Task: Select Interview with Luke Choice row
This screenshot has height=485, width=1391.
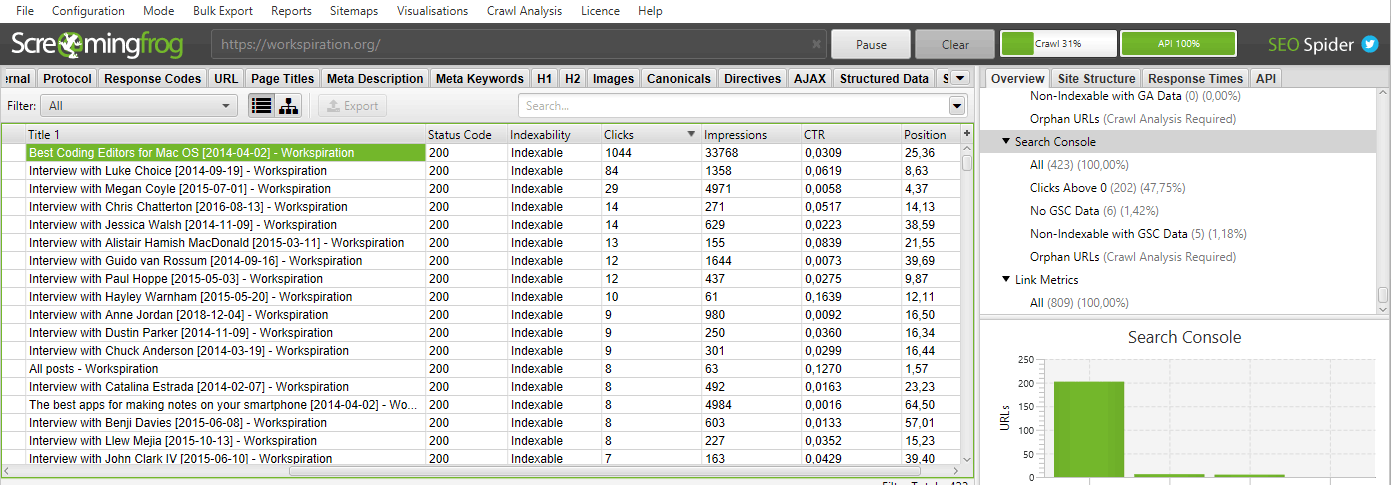Action: pyautogui.click(x=480, y=170)
